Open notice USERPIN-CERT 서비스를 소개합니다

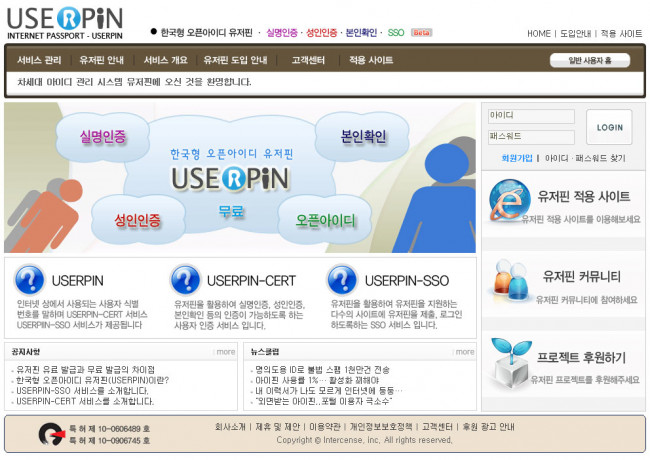pyautogui.click(x=85, y=401)
